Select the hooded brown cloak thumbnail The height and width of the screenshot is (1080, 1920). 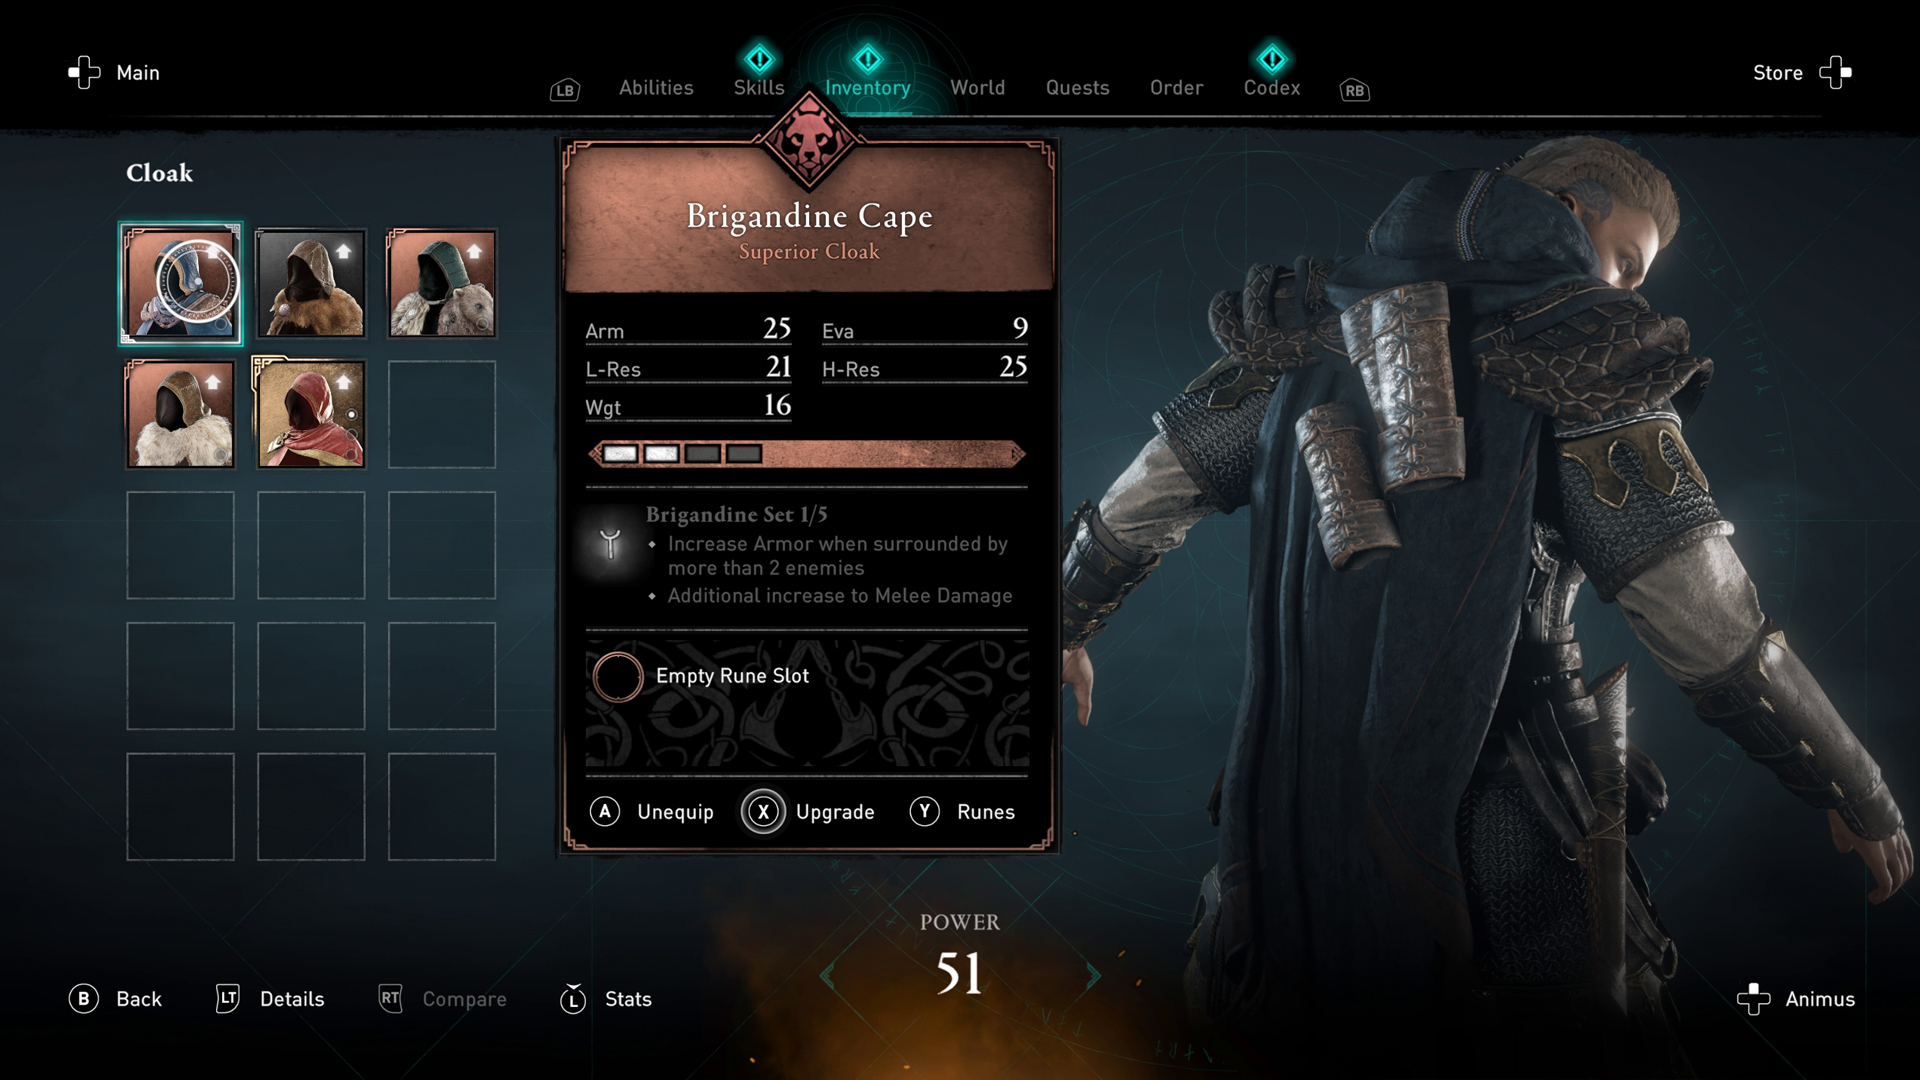click(x=313, y=282)
